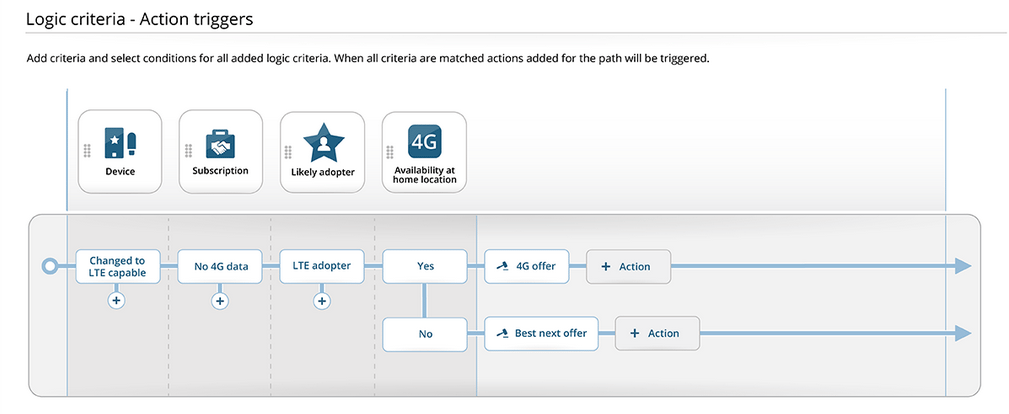
Task: Add condition under Changed to LTE capable
Action: (x=117, y=300)
